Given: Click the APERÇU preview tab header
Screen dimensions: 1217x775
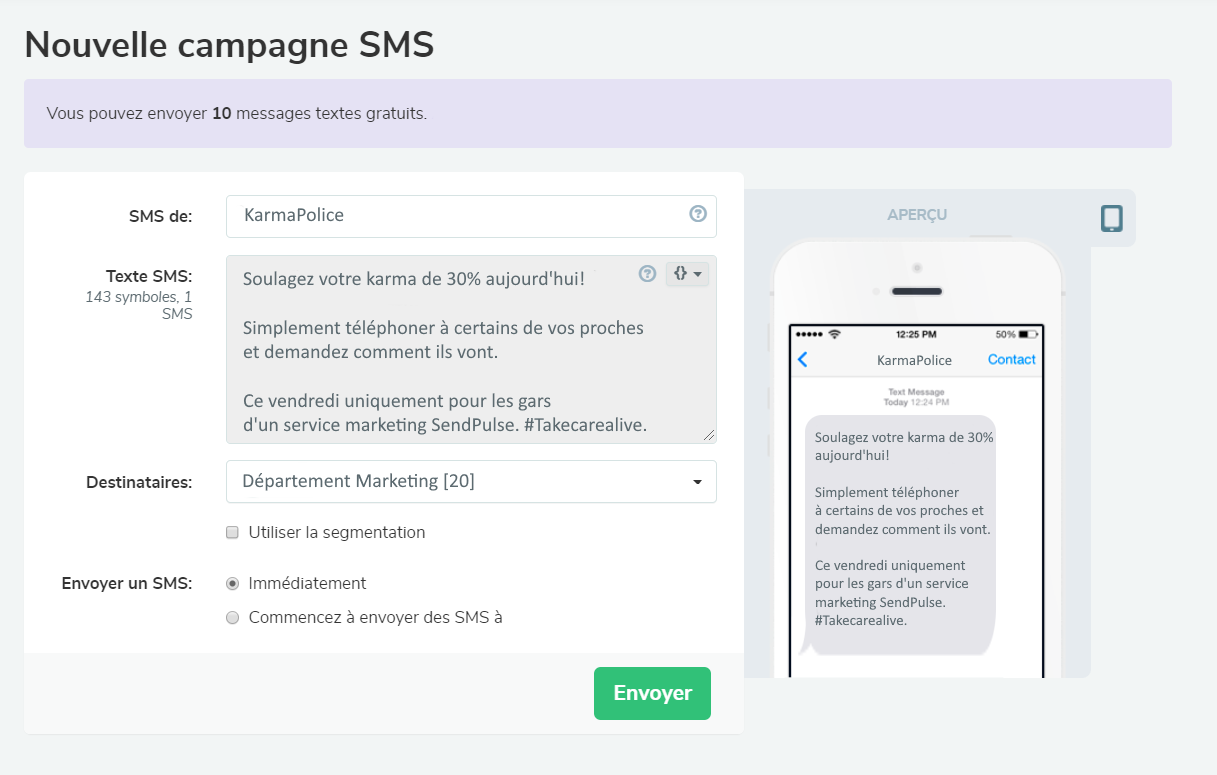Looking at the screenshot, I should click(x=917, y=215).
